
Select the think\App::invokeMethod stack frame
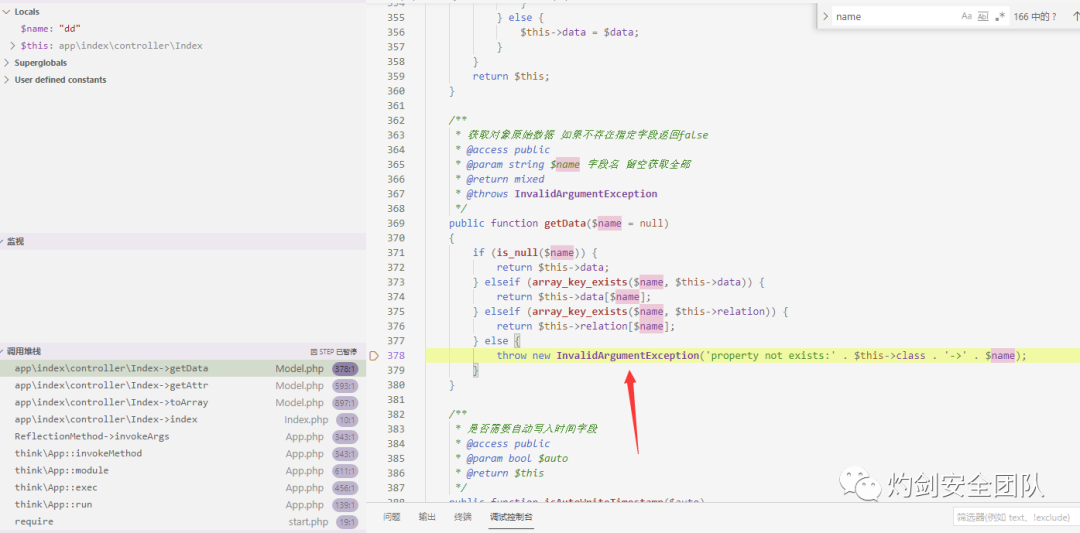(183, 454)
